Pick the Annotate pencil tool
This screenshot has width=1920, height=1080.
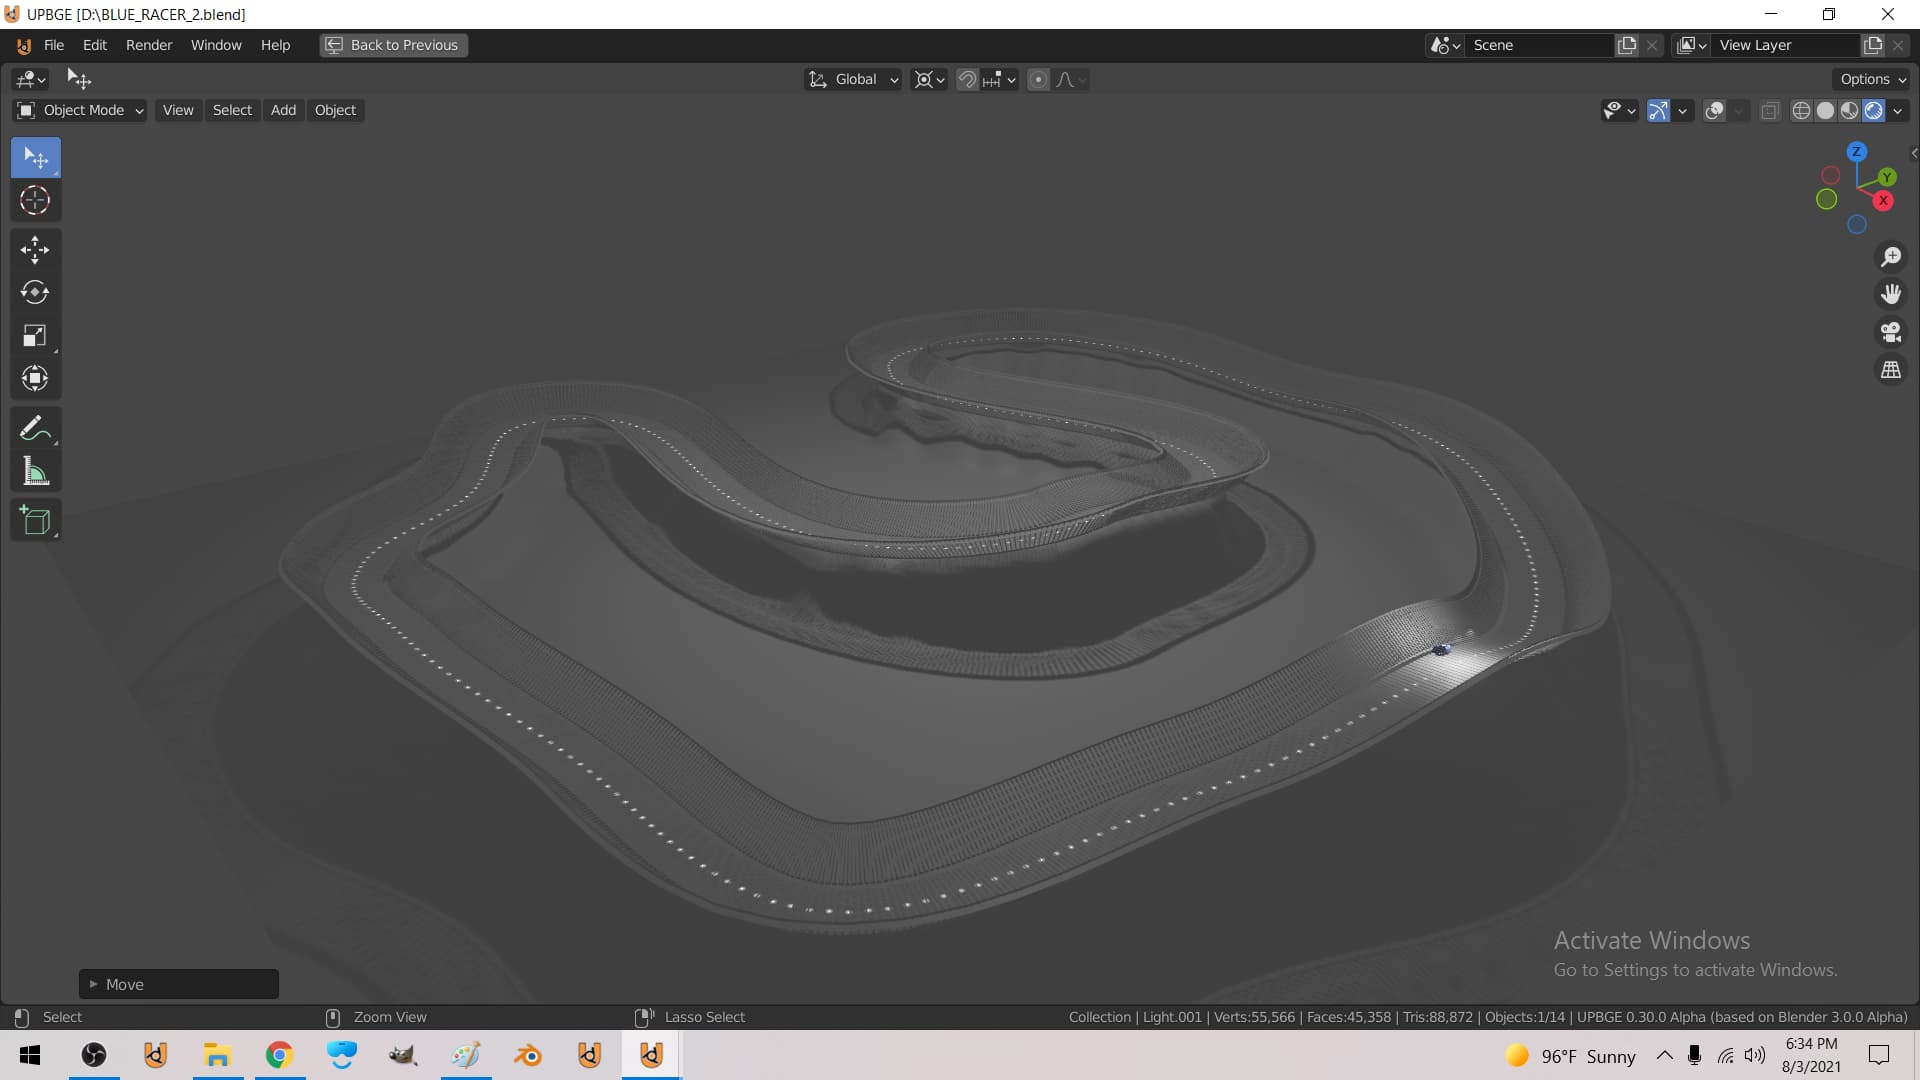36,428
